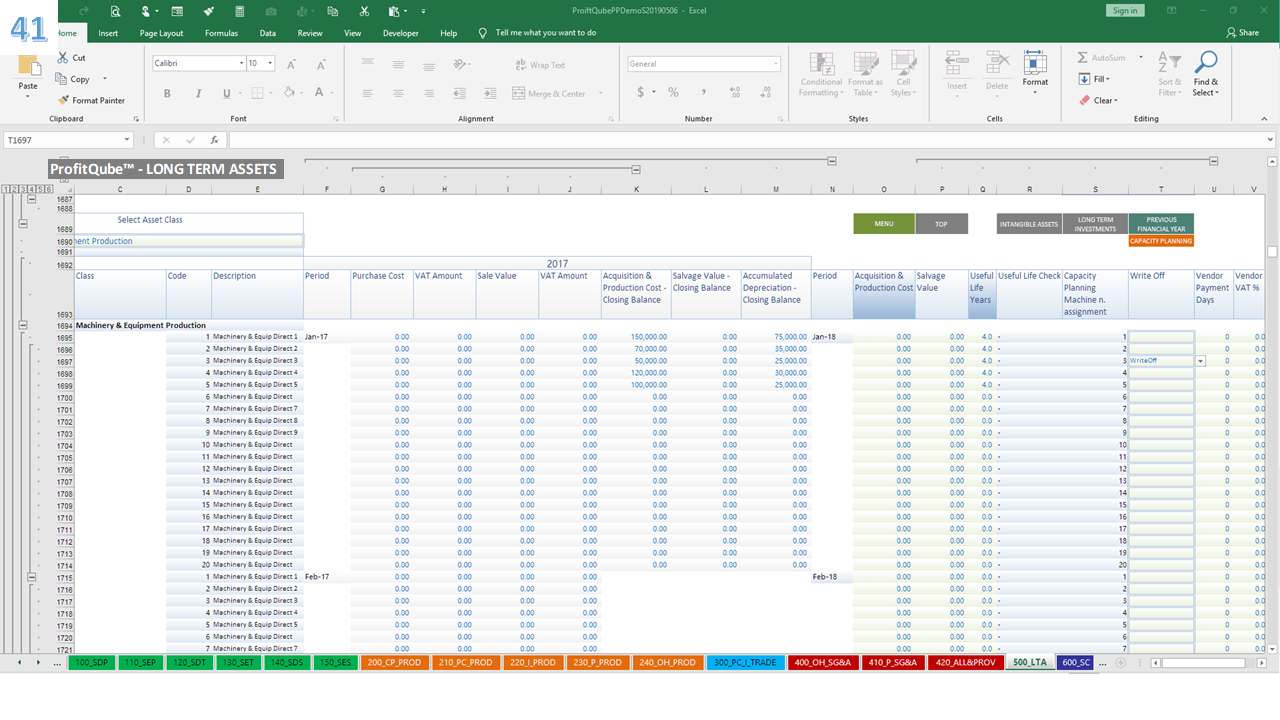Open the Name Box dropdown for T1697

127,140
